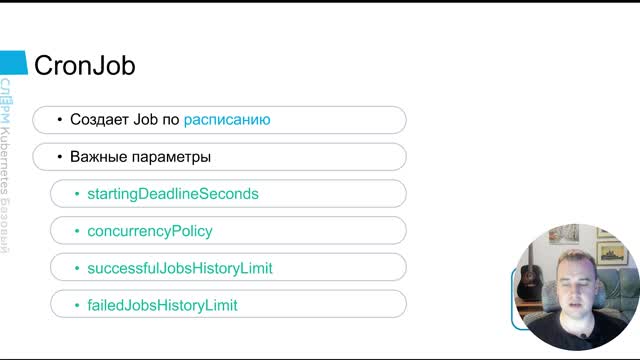
Task: Click the CronJob slide title
Action: pos(84,65)
